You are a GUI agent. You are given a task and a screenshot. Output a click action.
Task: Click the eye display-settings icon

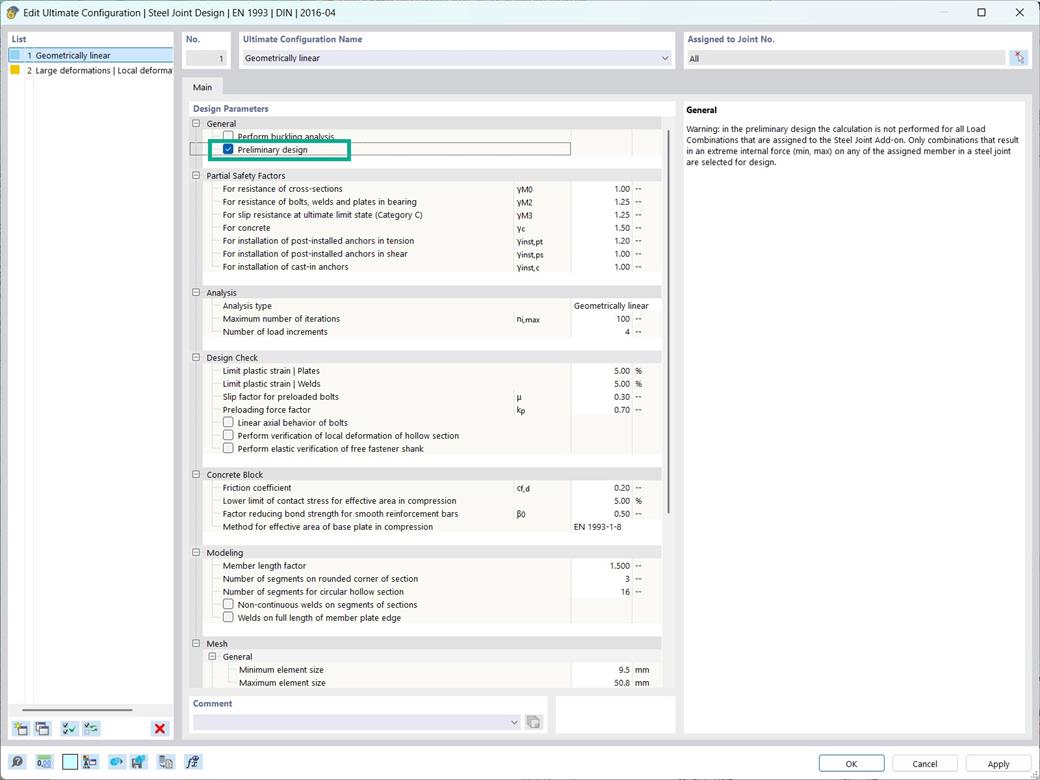tap(115, 761)
